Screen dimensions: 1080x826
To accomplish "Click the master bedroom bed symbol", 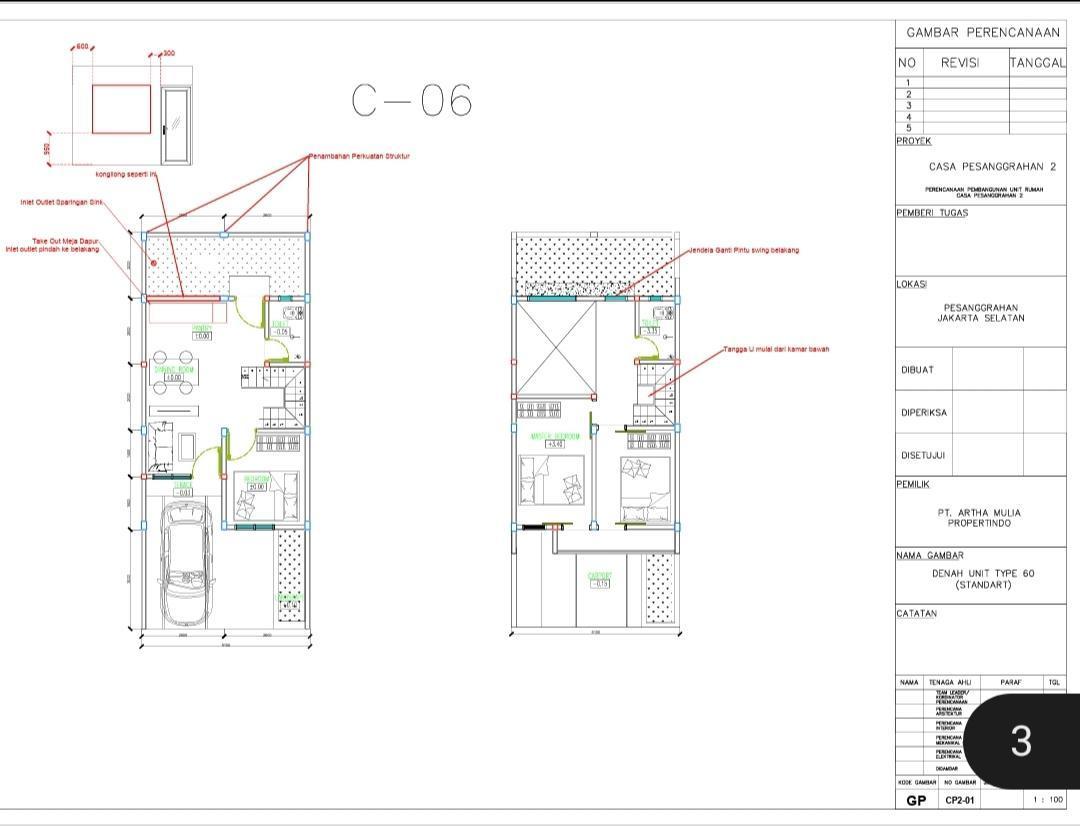I will [550, 482].
